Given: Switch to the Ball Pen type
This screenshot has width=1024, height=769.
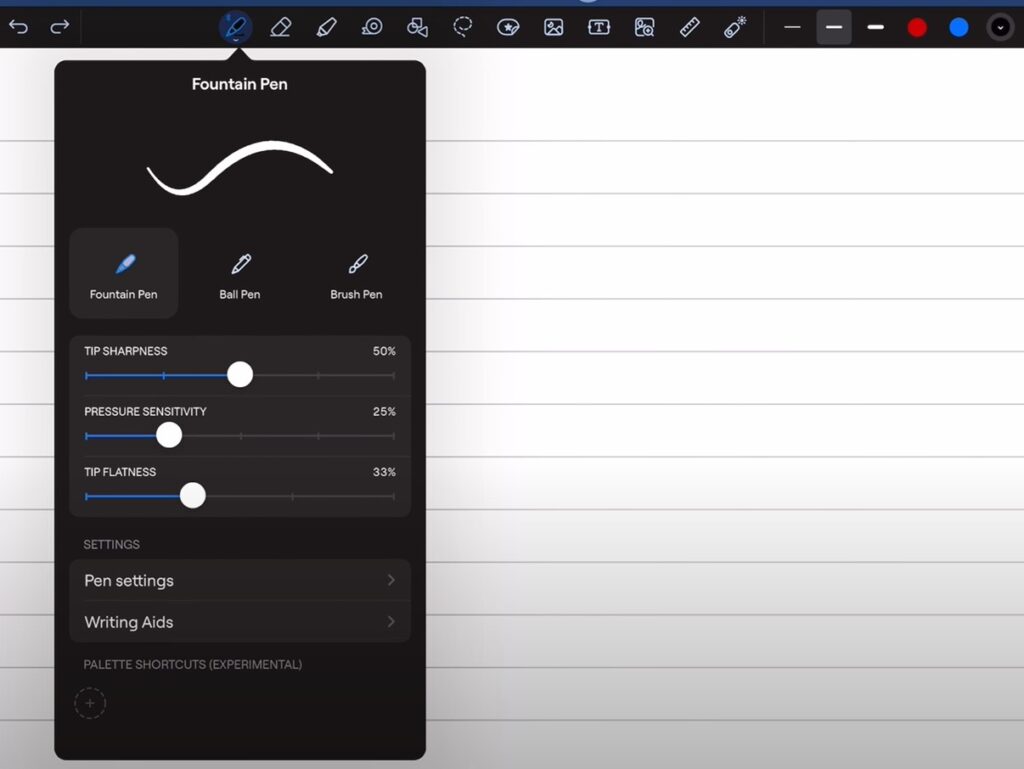Looking at the screenshot, I should point(240,272).
